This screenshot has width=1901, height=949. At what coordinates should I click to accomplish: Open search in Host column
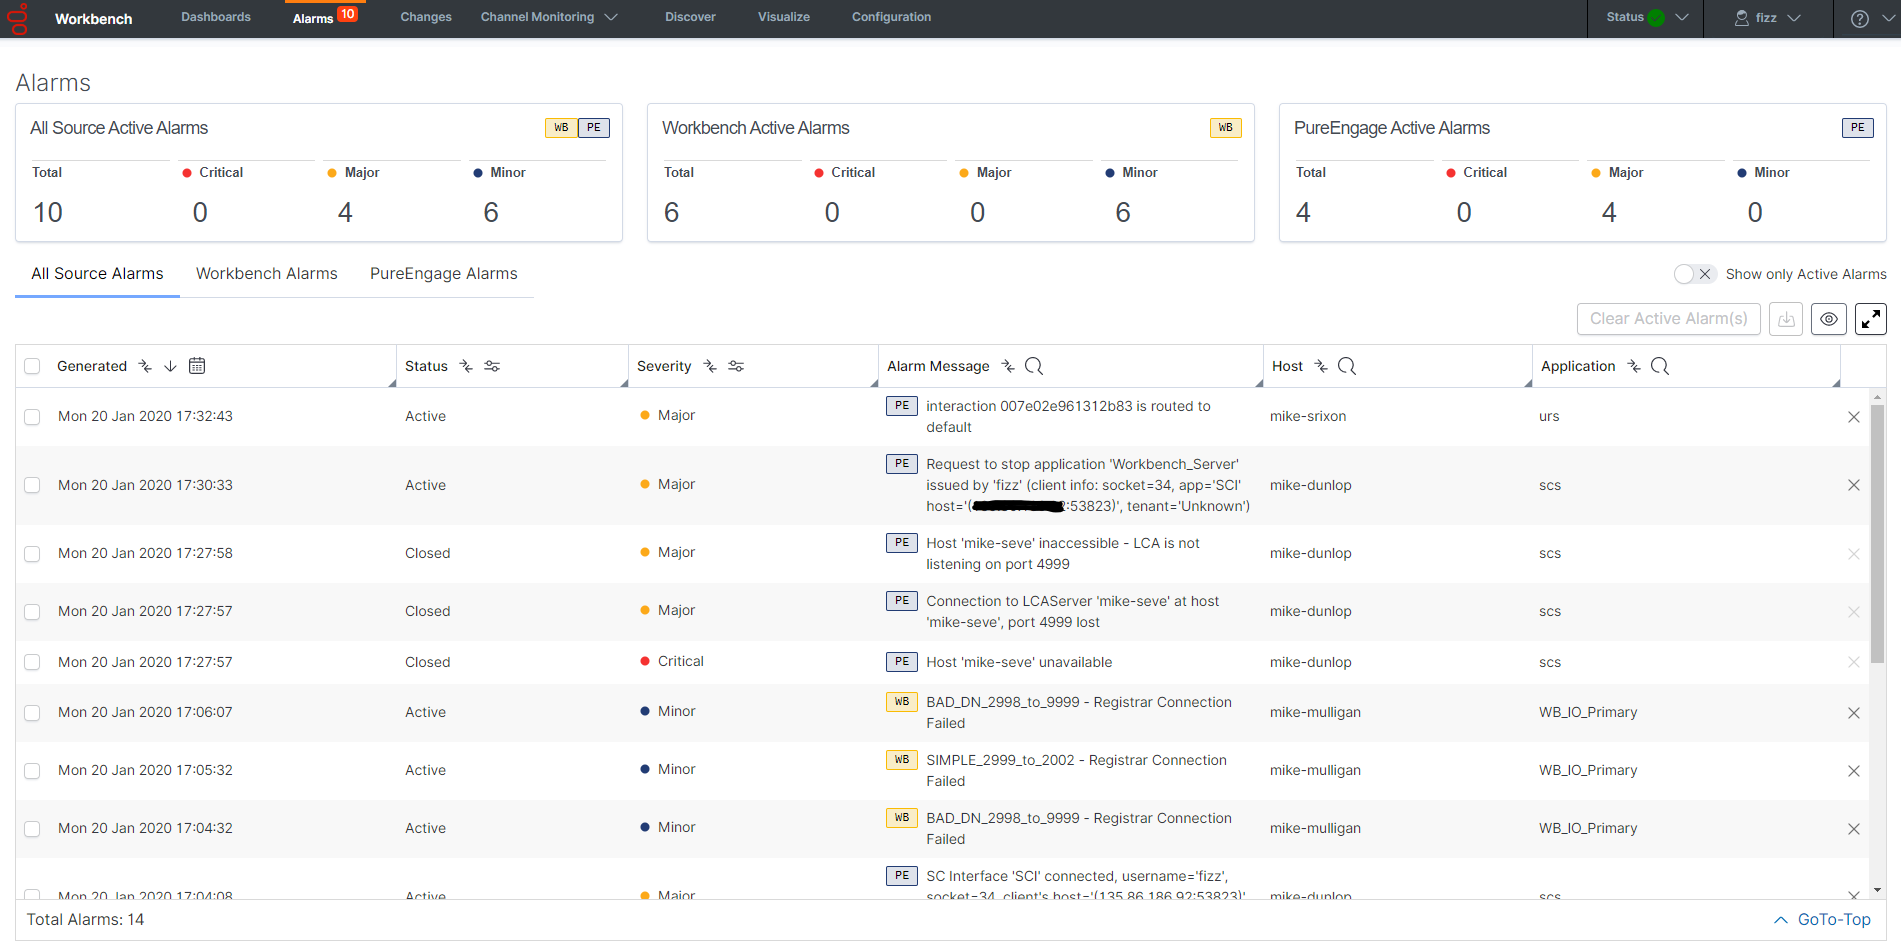pos(1347,366)
